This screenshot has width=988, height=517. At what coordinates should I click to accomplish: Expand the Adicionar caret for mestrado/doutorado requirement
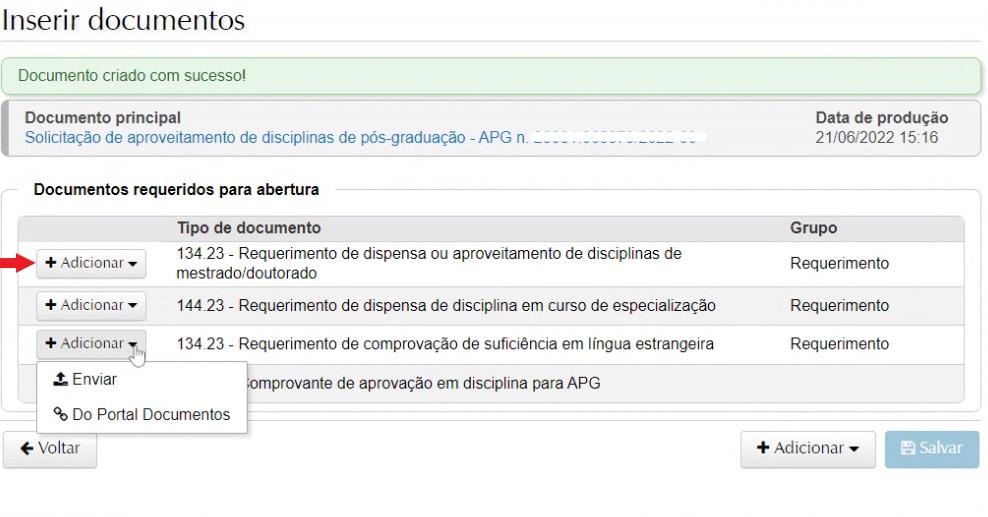(x=133, y=265)
